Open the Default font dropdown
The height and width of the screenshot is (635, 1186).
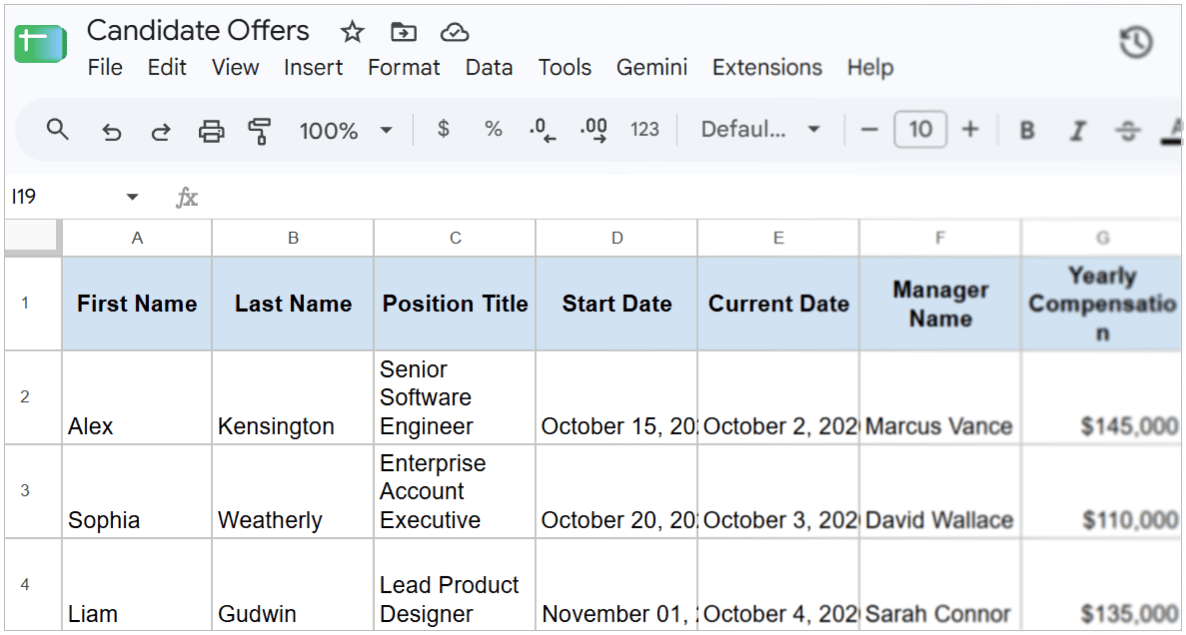coord(760,130)
